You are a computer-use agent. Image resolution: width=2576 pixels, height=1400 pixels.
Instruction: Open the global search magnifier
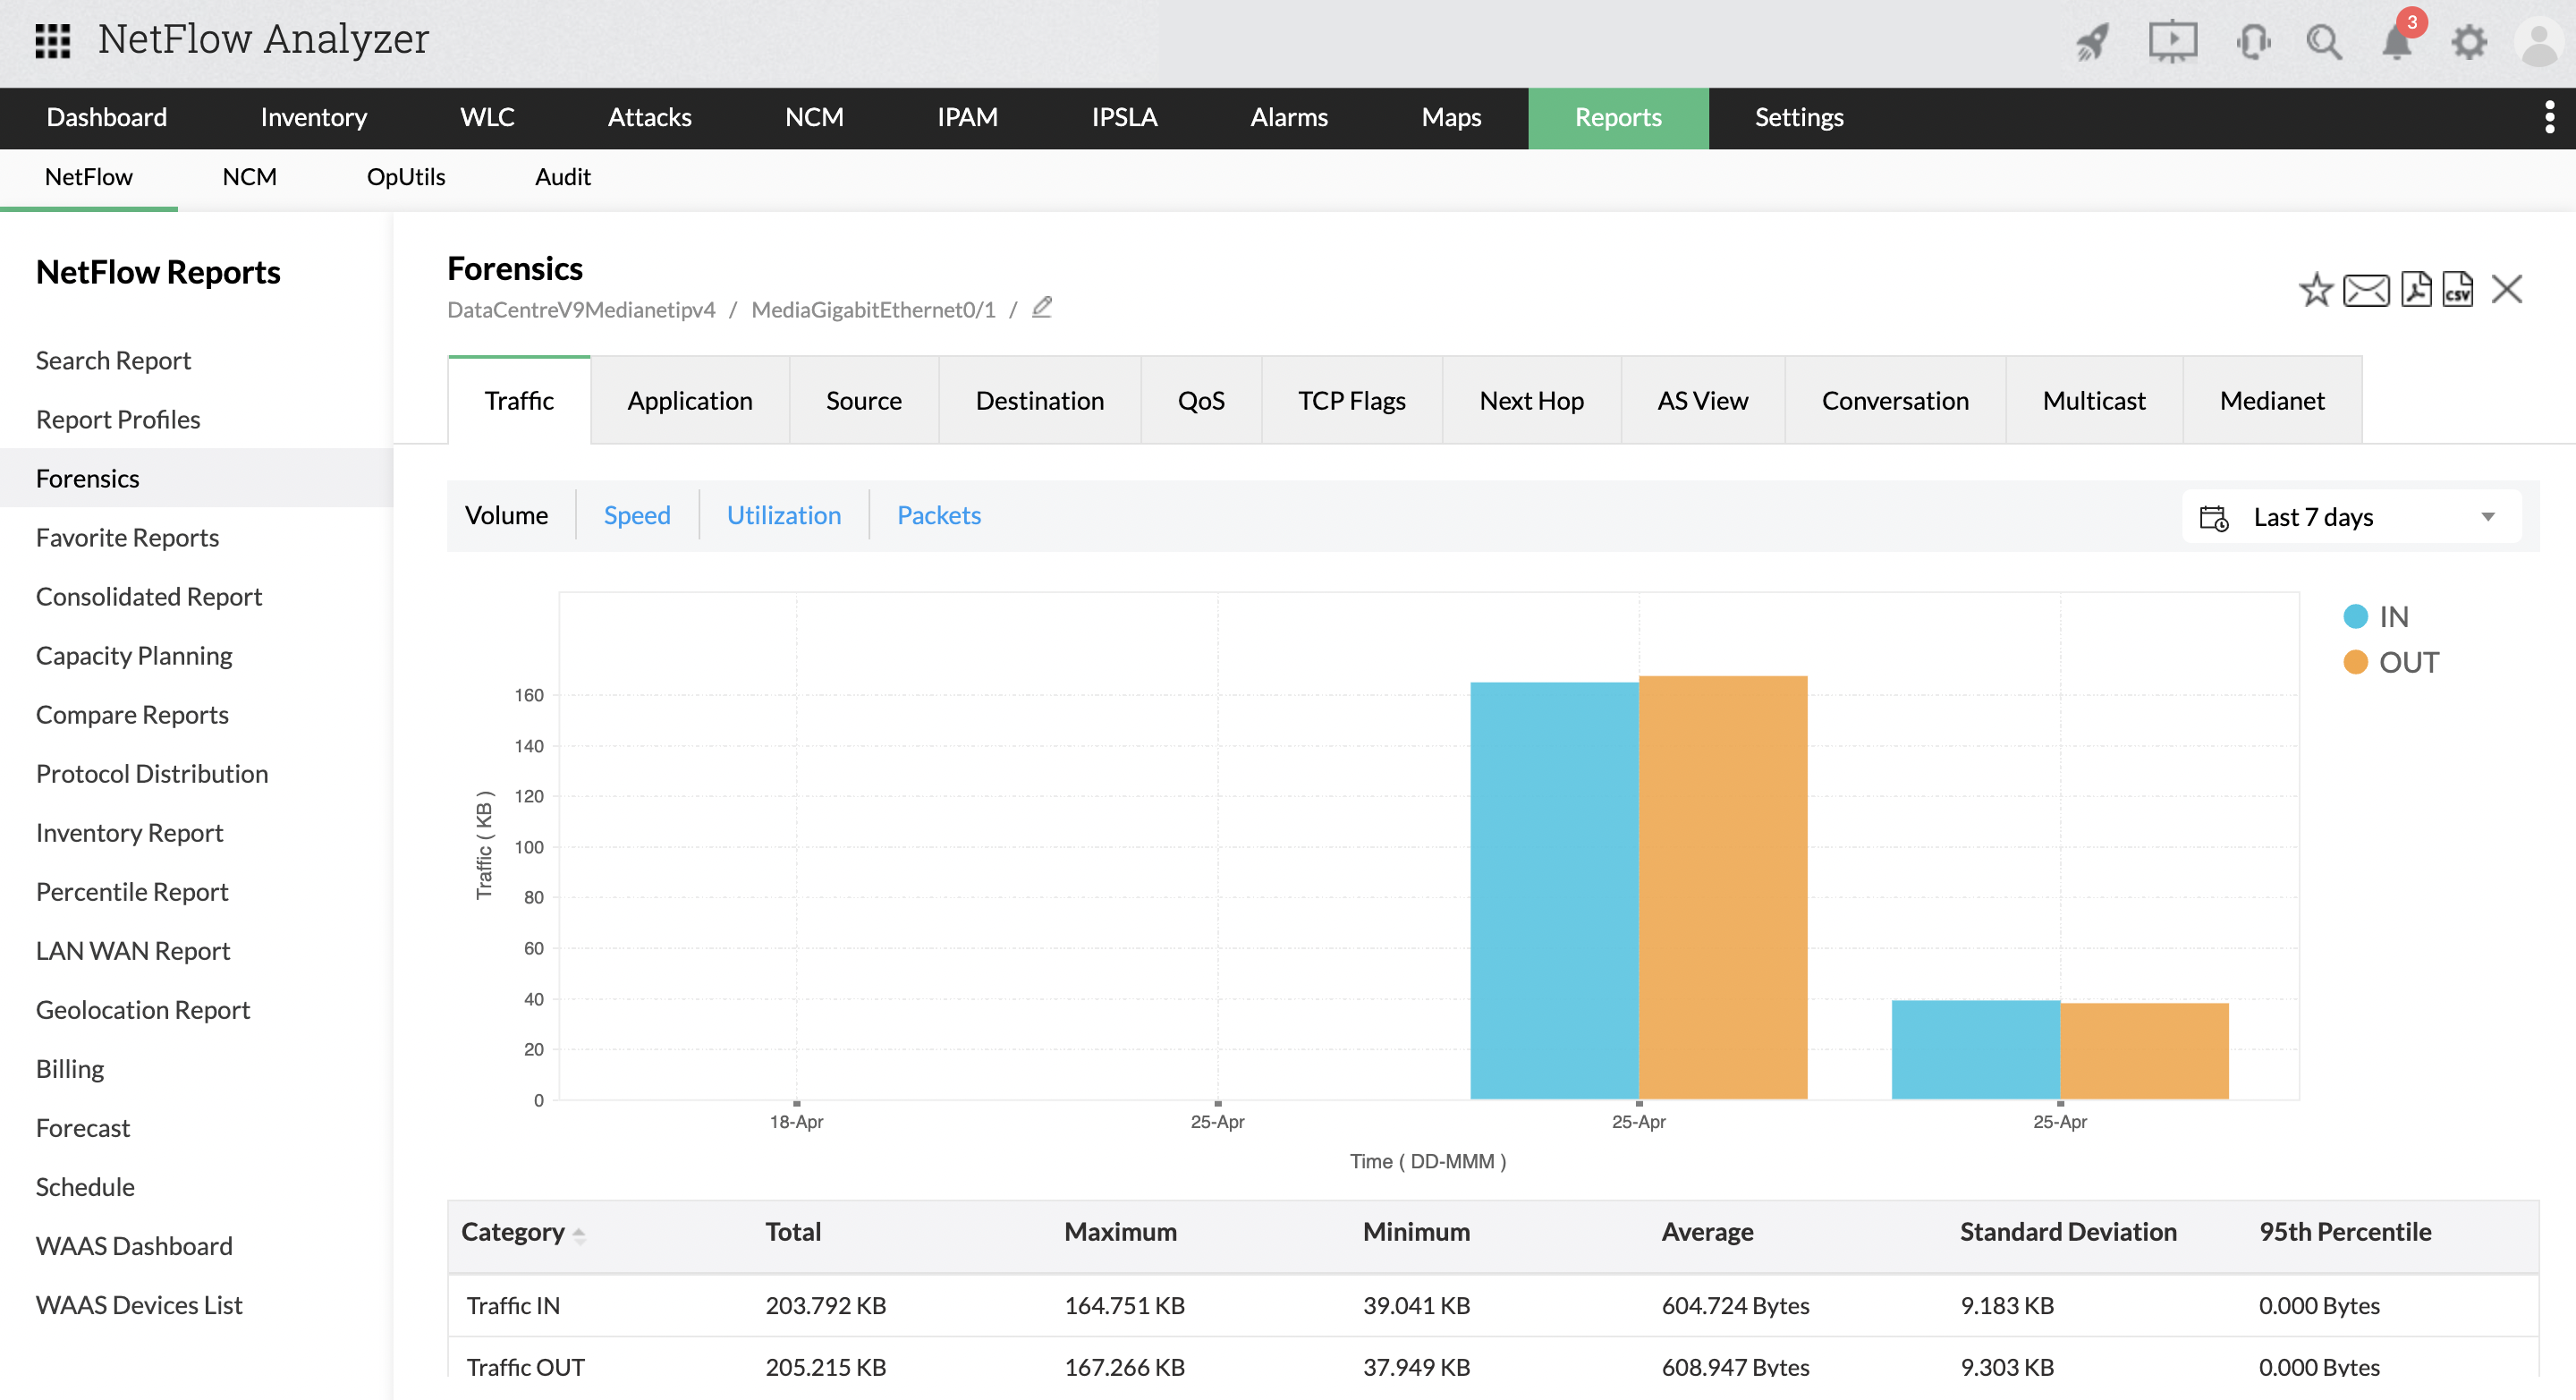2325,43
